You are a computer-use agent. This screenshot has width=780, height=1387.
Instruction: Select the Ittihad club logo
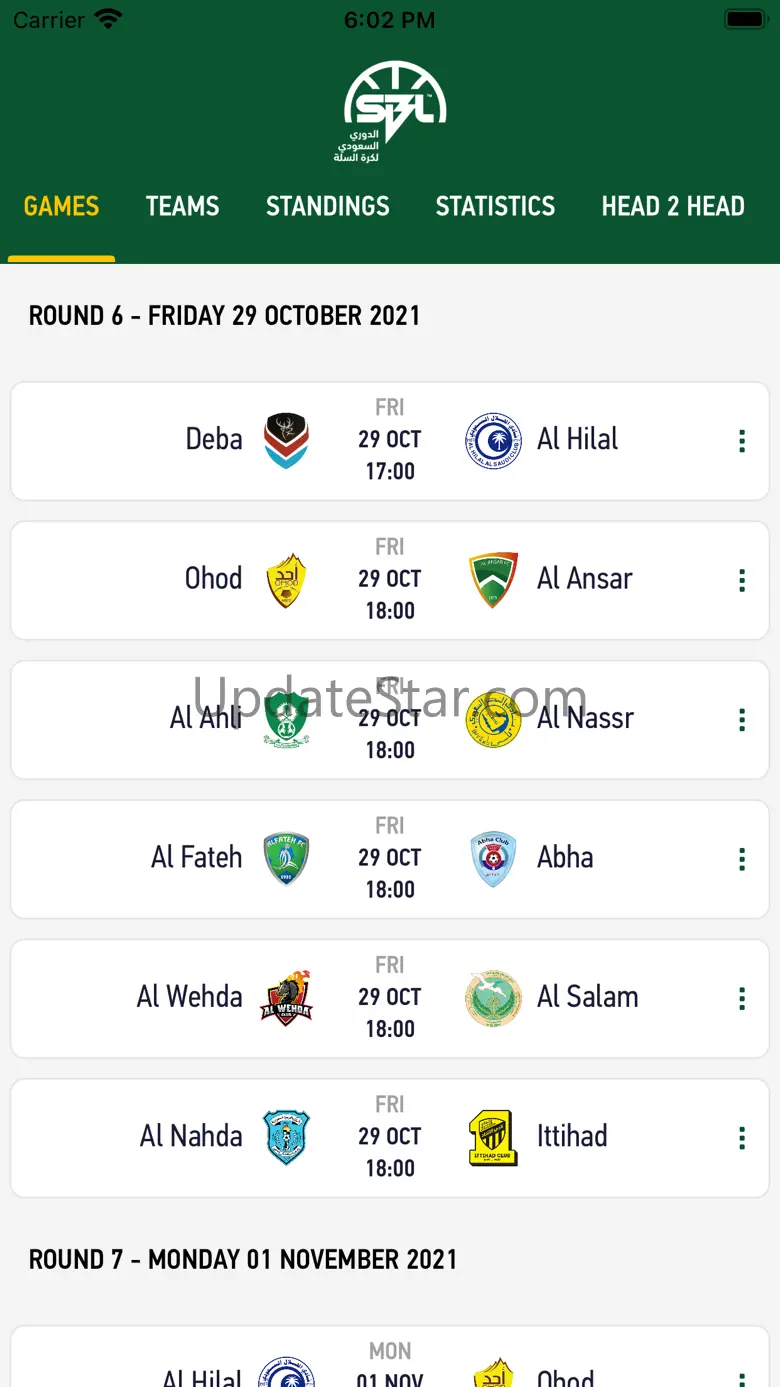point(493,1138)
